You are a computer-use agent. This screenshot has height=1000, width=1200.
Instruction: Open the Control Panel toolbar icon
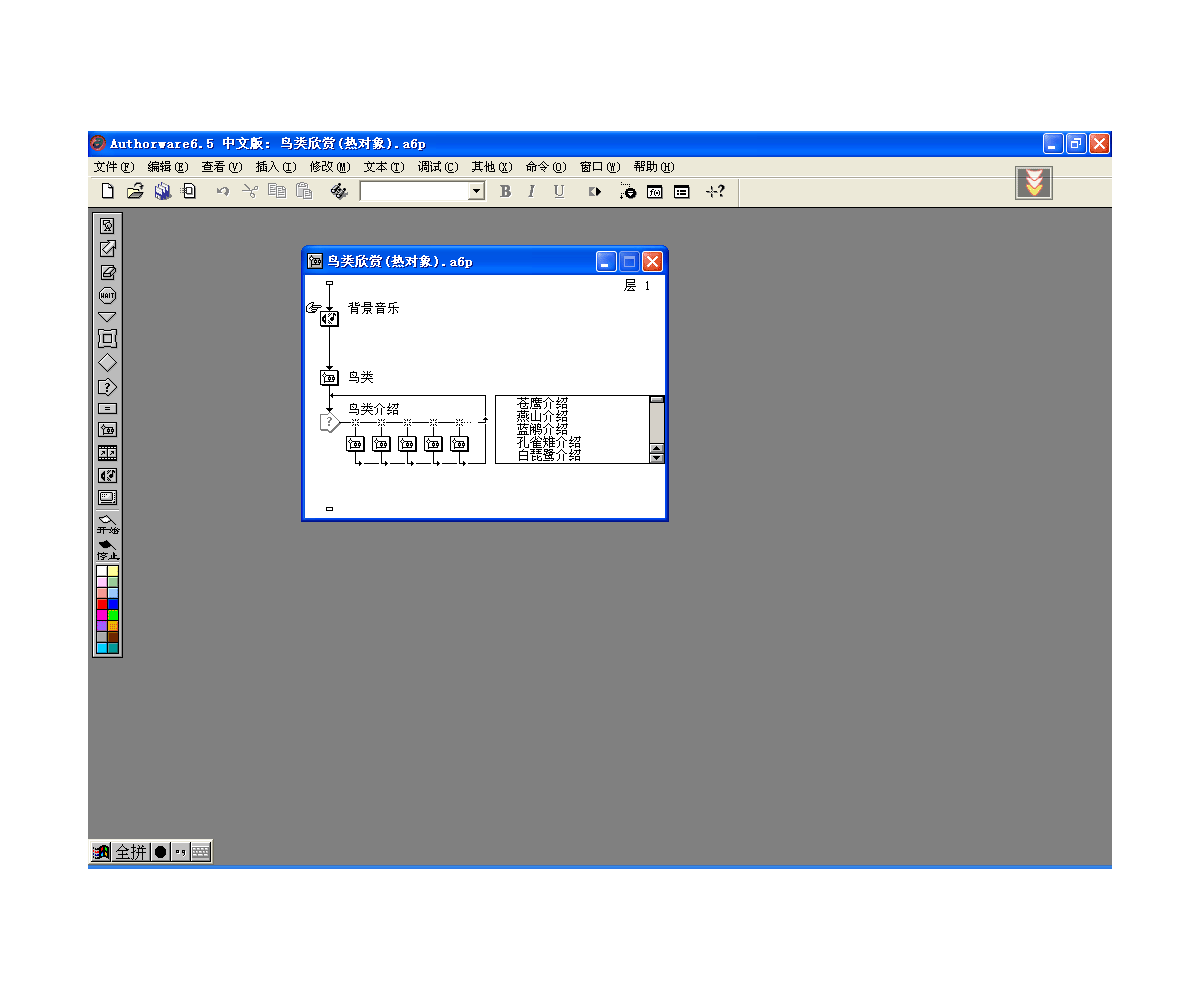pos(627,191)
